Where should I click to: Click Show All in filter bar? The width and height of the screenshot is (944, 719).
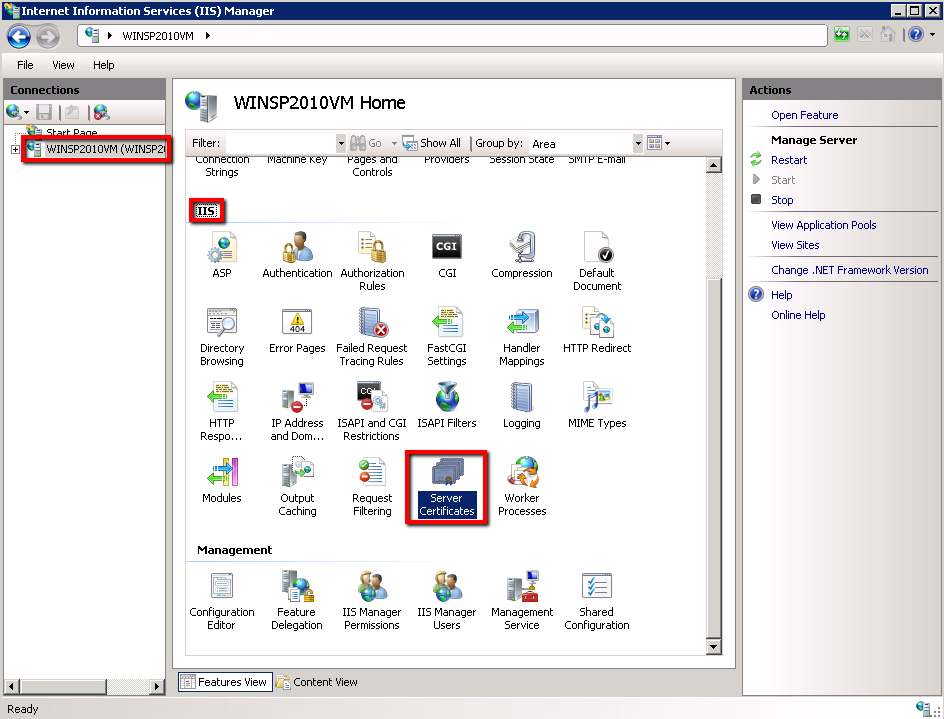coord(432,144)
